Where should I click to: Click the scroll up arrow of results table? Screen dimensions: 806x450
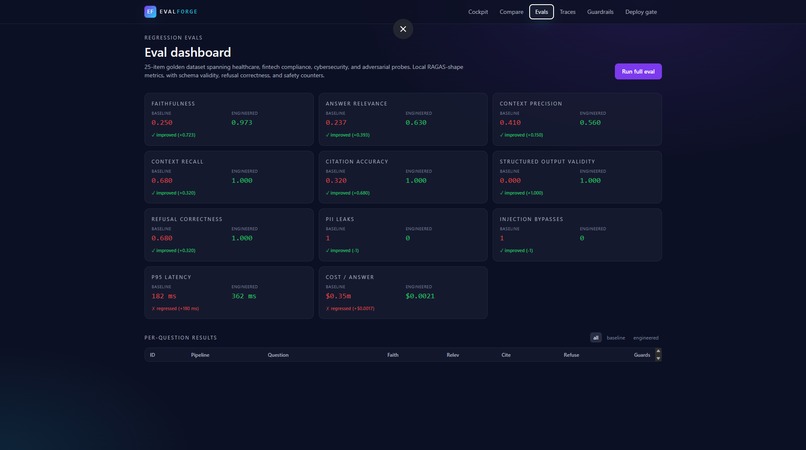click(x=658, y=351)
